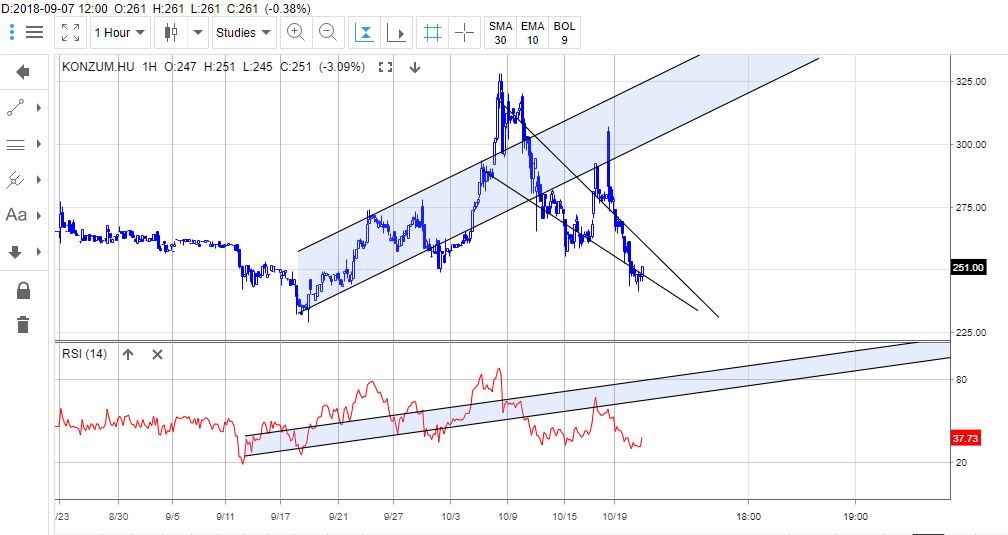Image resolution: width=1008 pixels, height=535 pixels.
Task: Select the down arrow marker tool
Action: point(15,251)
